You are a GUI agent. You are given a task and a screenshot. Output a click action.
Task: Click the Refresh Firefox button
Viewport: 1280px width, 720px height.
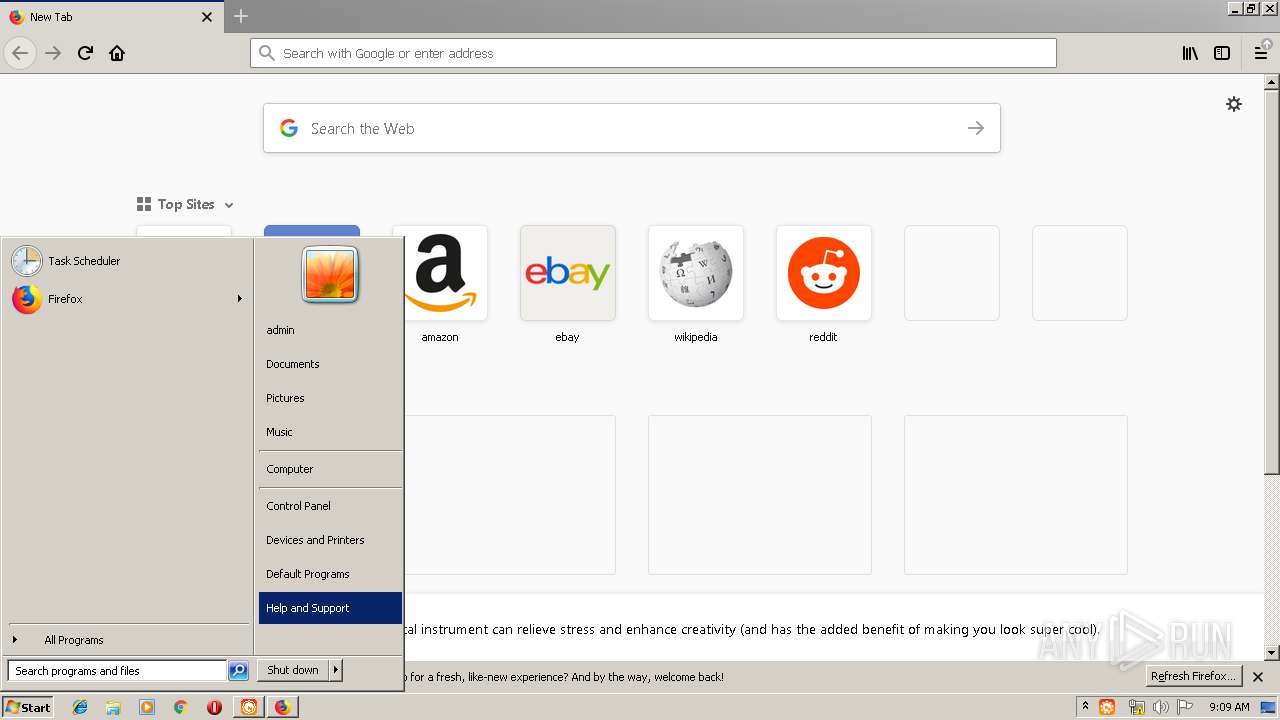(1194, 676)
